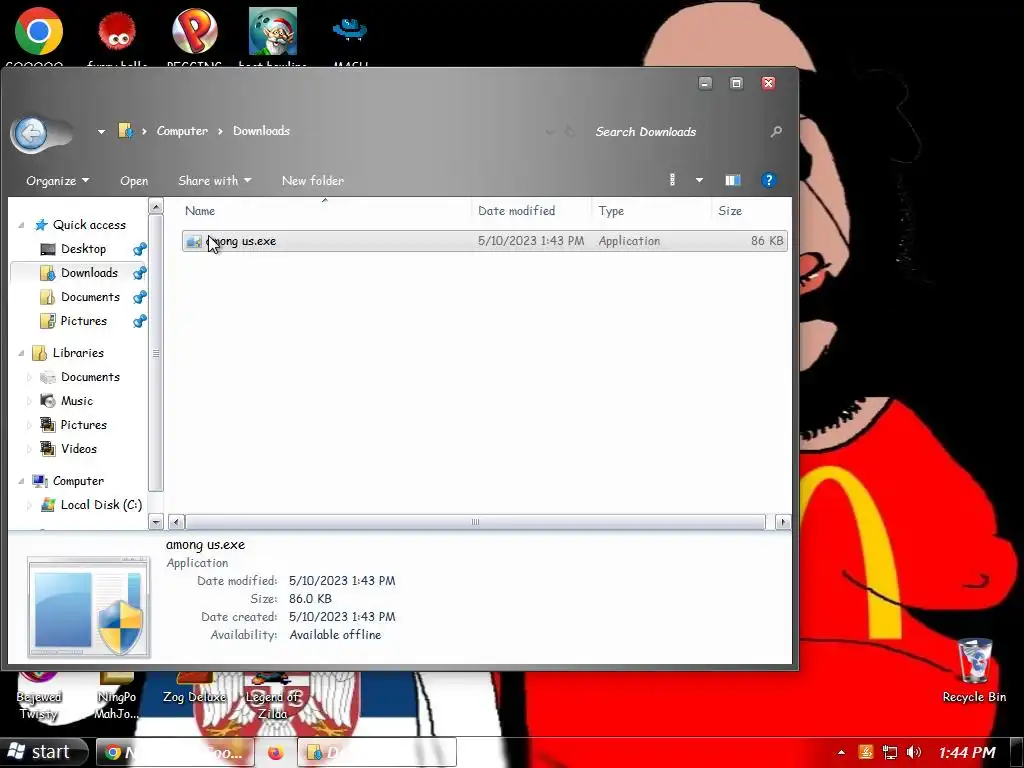Viewport: 1024px width, 768px height.
Task: Select Downloads in the address breadcrumb
Action: click(261, 131)
